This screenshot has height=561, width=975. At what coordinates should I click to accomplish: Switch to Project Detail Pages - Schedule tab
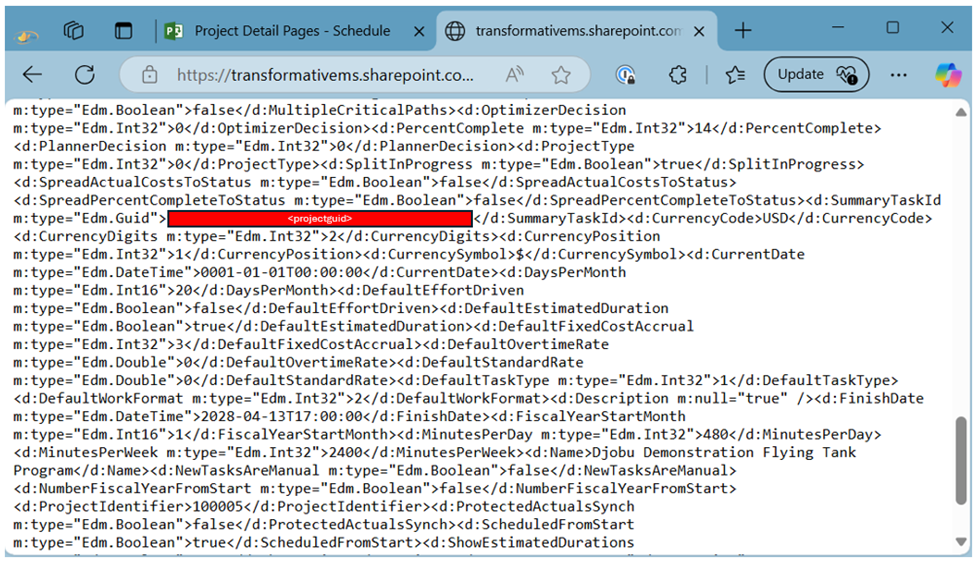click(292, 30)
